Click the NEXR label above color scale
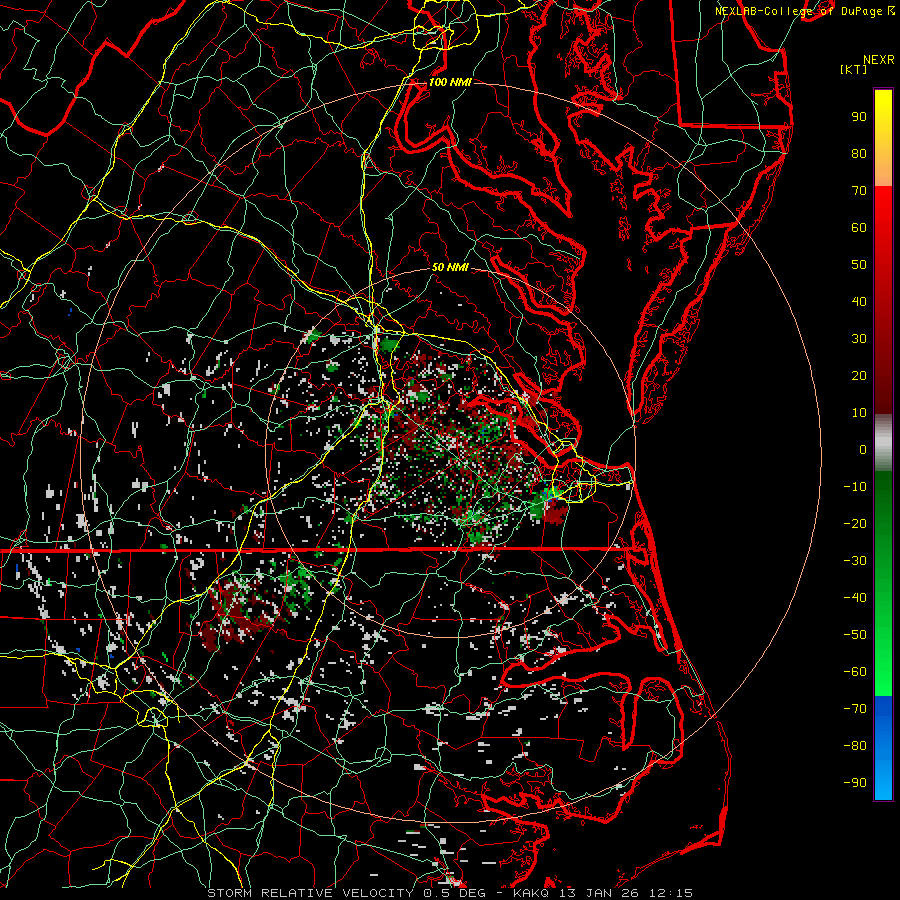 click(x=879, y=60)
